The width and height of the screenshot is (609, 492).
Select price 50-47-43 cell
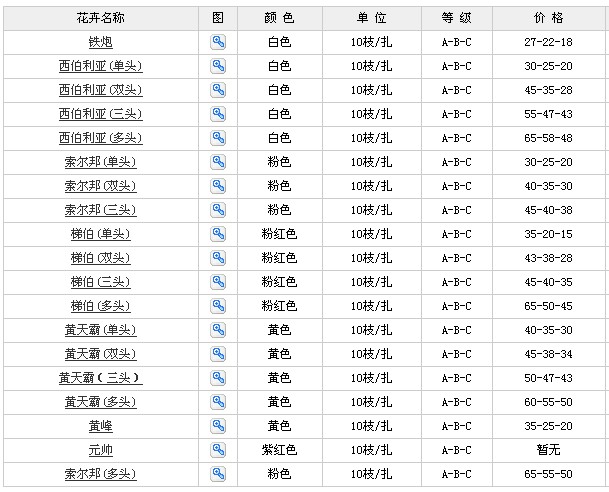tap(548, 378)
